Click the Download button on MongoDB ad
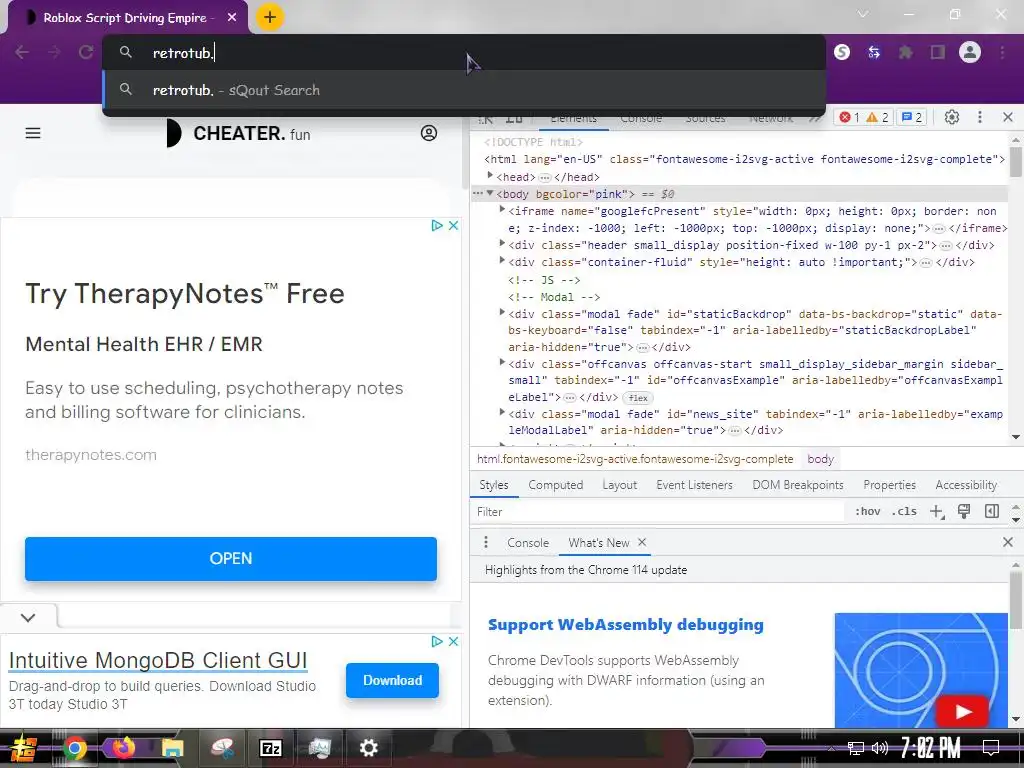1024x768 pixels. 392,680
